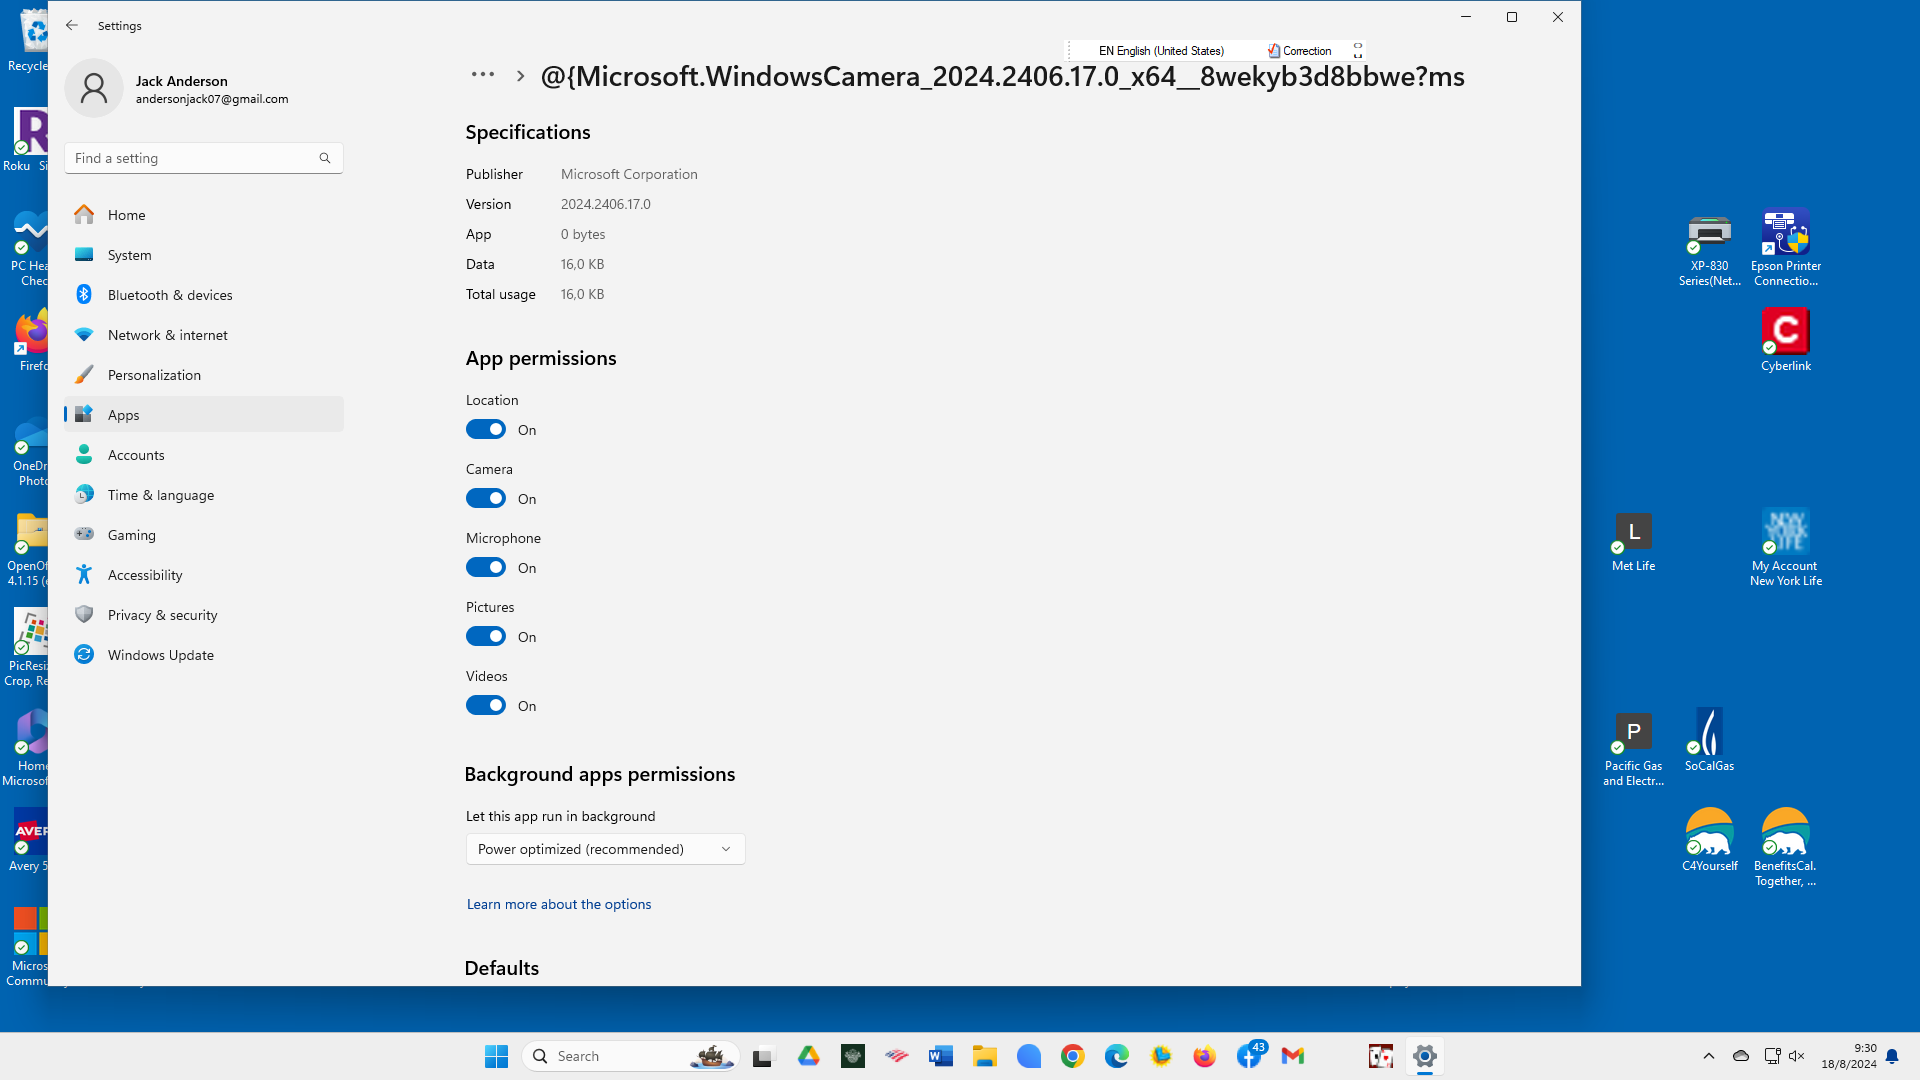Image resolution: width=1920 pixels, height=1080 pixels.
Task: Click the Correction button in language bar
Action: [x=1299, y=51]
